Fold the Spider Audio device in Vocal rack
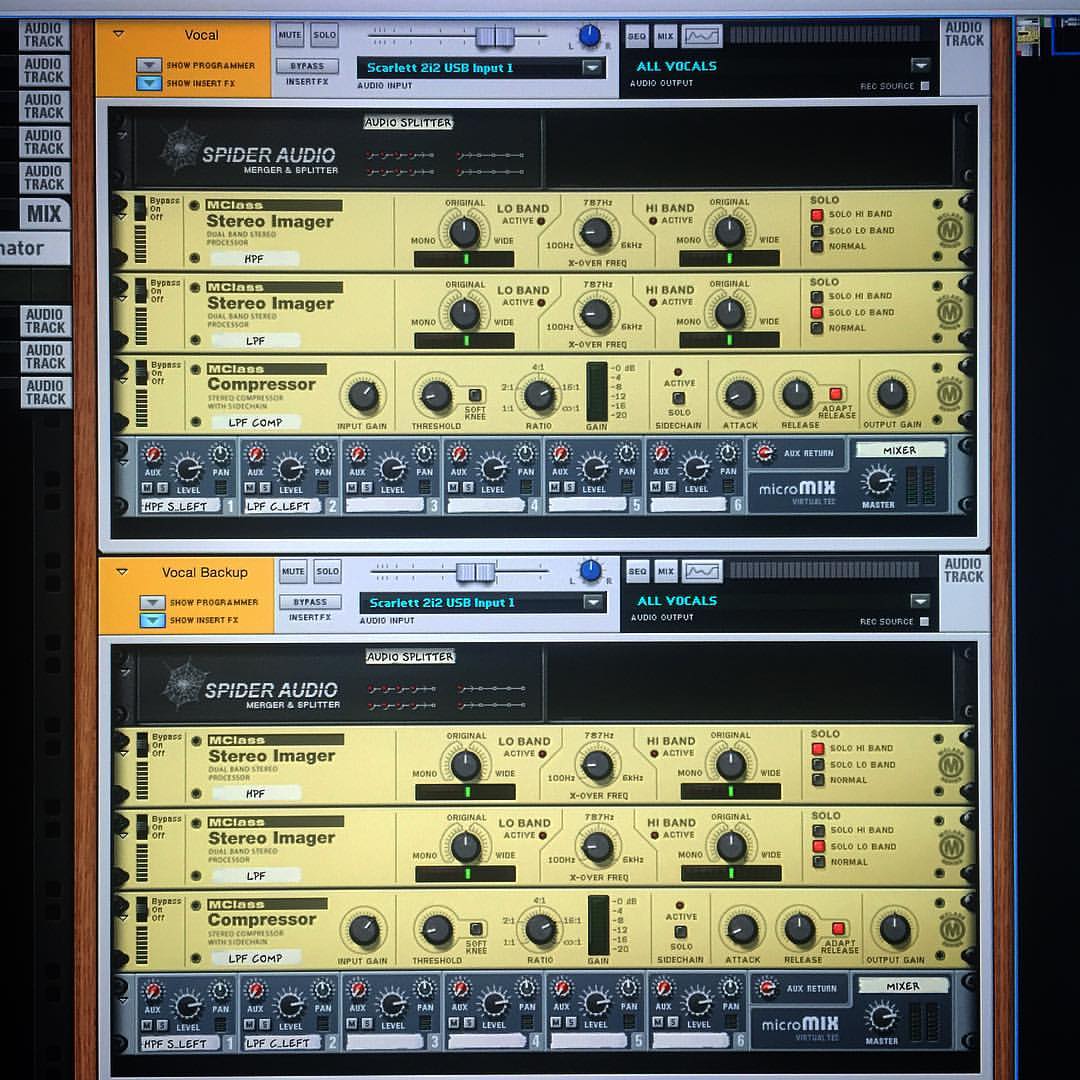The image size is (1080, 1080). point(123,136)
